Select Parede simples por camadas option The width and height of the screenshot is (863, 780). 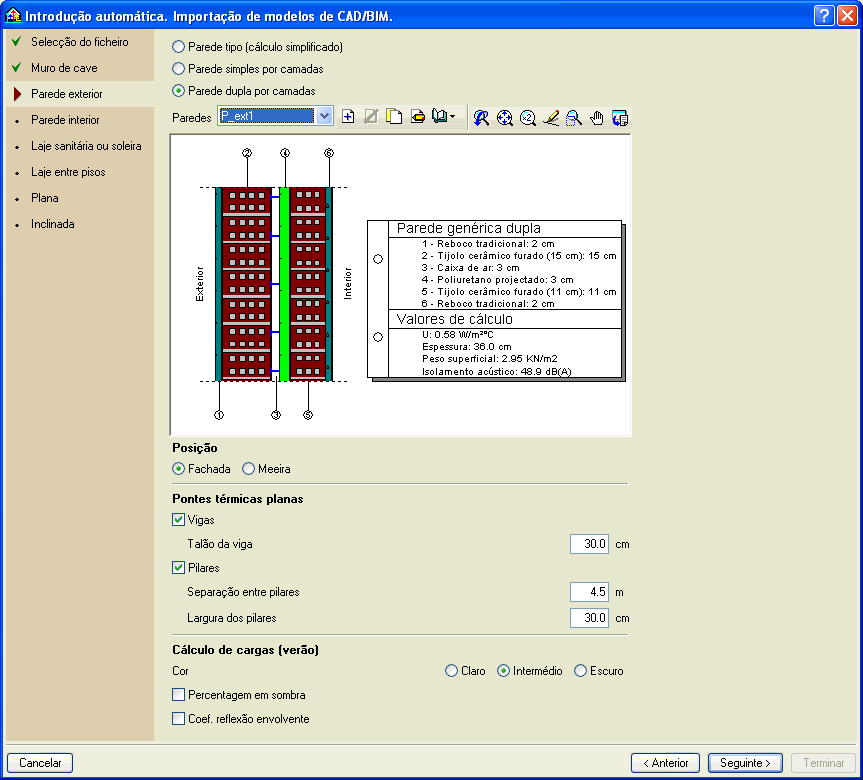(179, 69)
